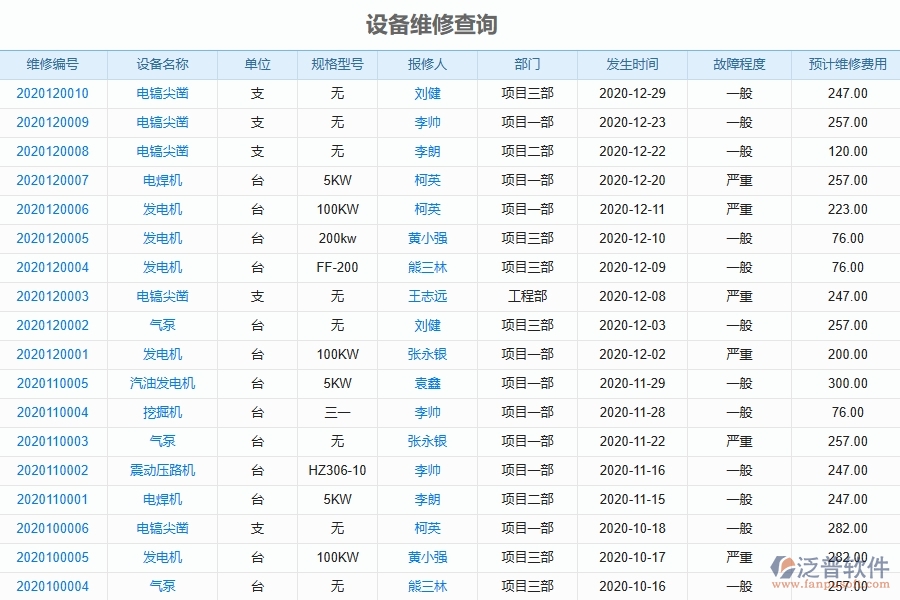View equipment 汽油发电机 details
Viewport: 900px width, 600px height.
160,383
